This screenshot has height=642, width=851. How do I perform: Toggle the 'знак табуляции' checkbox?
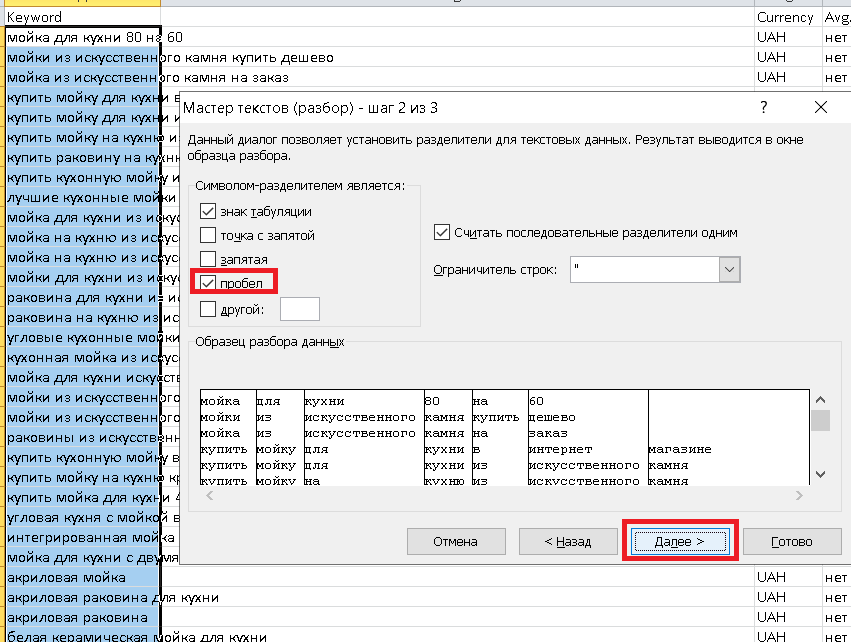click(208, 211)
